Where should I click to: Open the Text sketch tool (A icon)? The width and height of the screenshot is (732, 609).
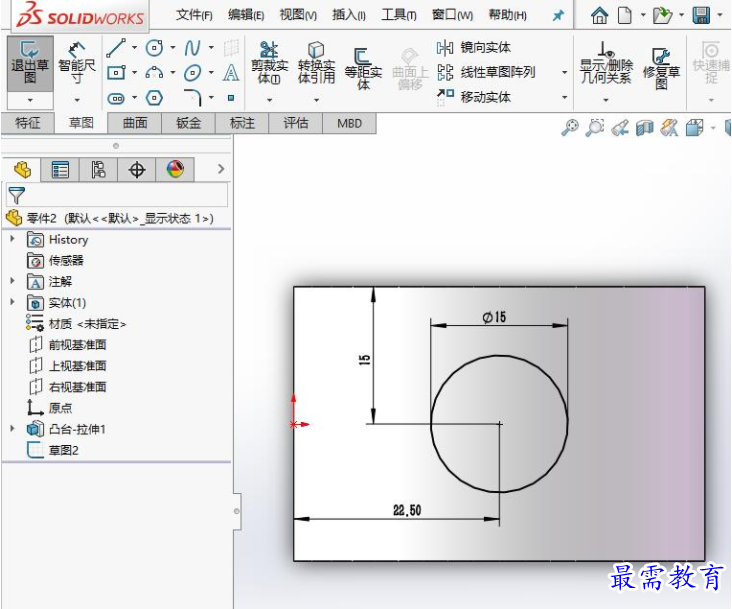pos(231,73)
